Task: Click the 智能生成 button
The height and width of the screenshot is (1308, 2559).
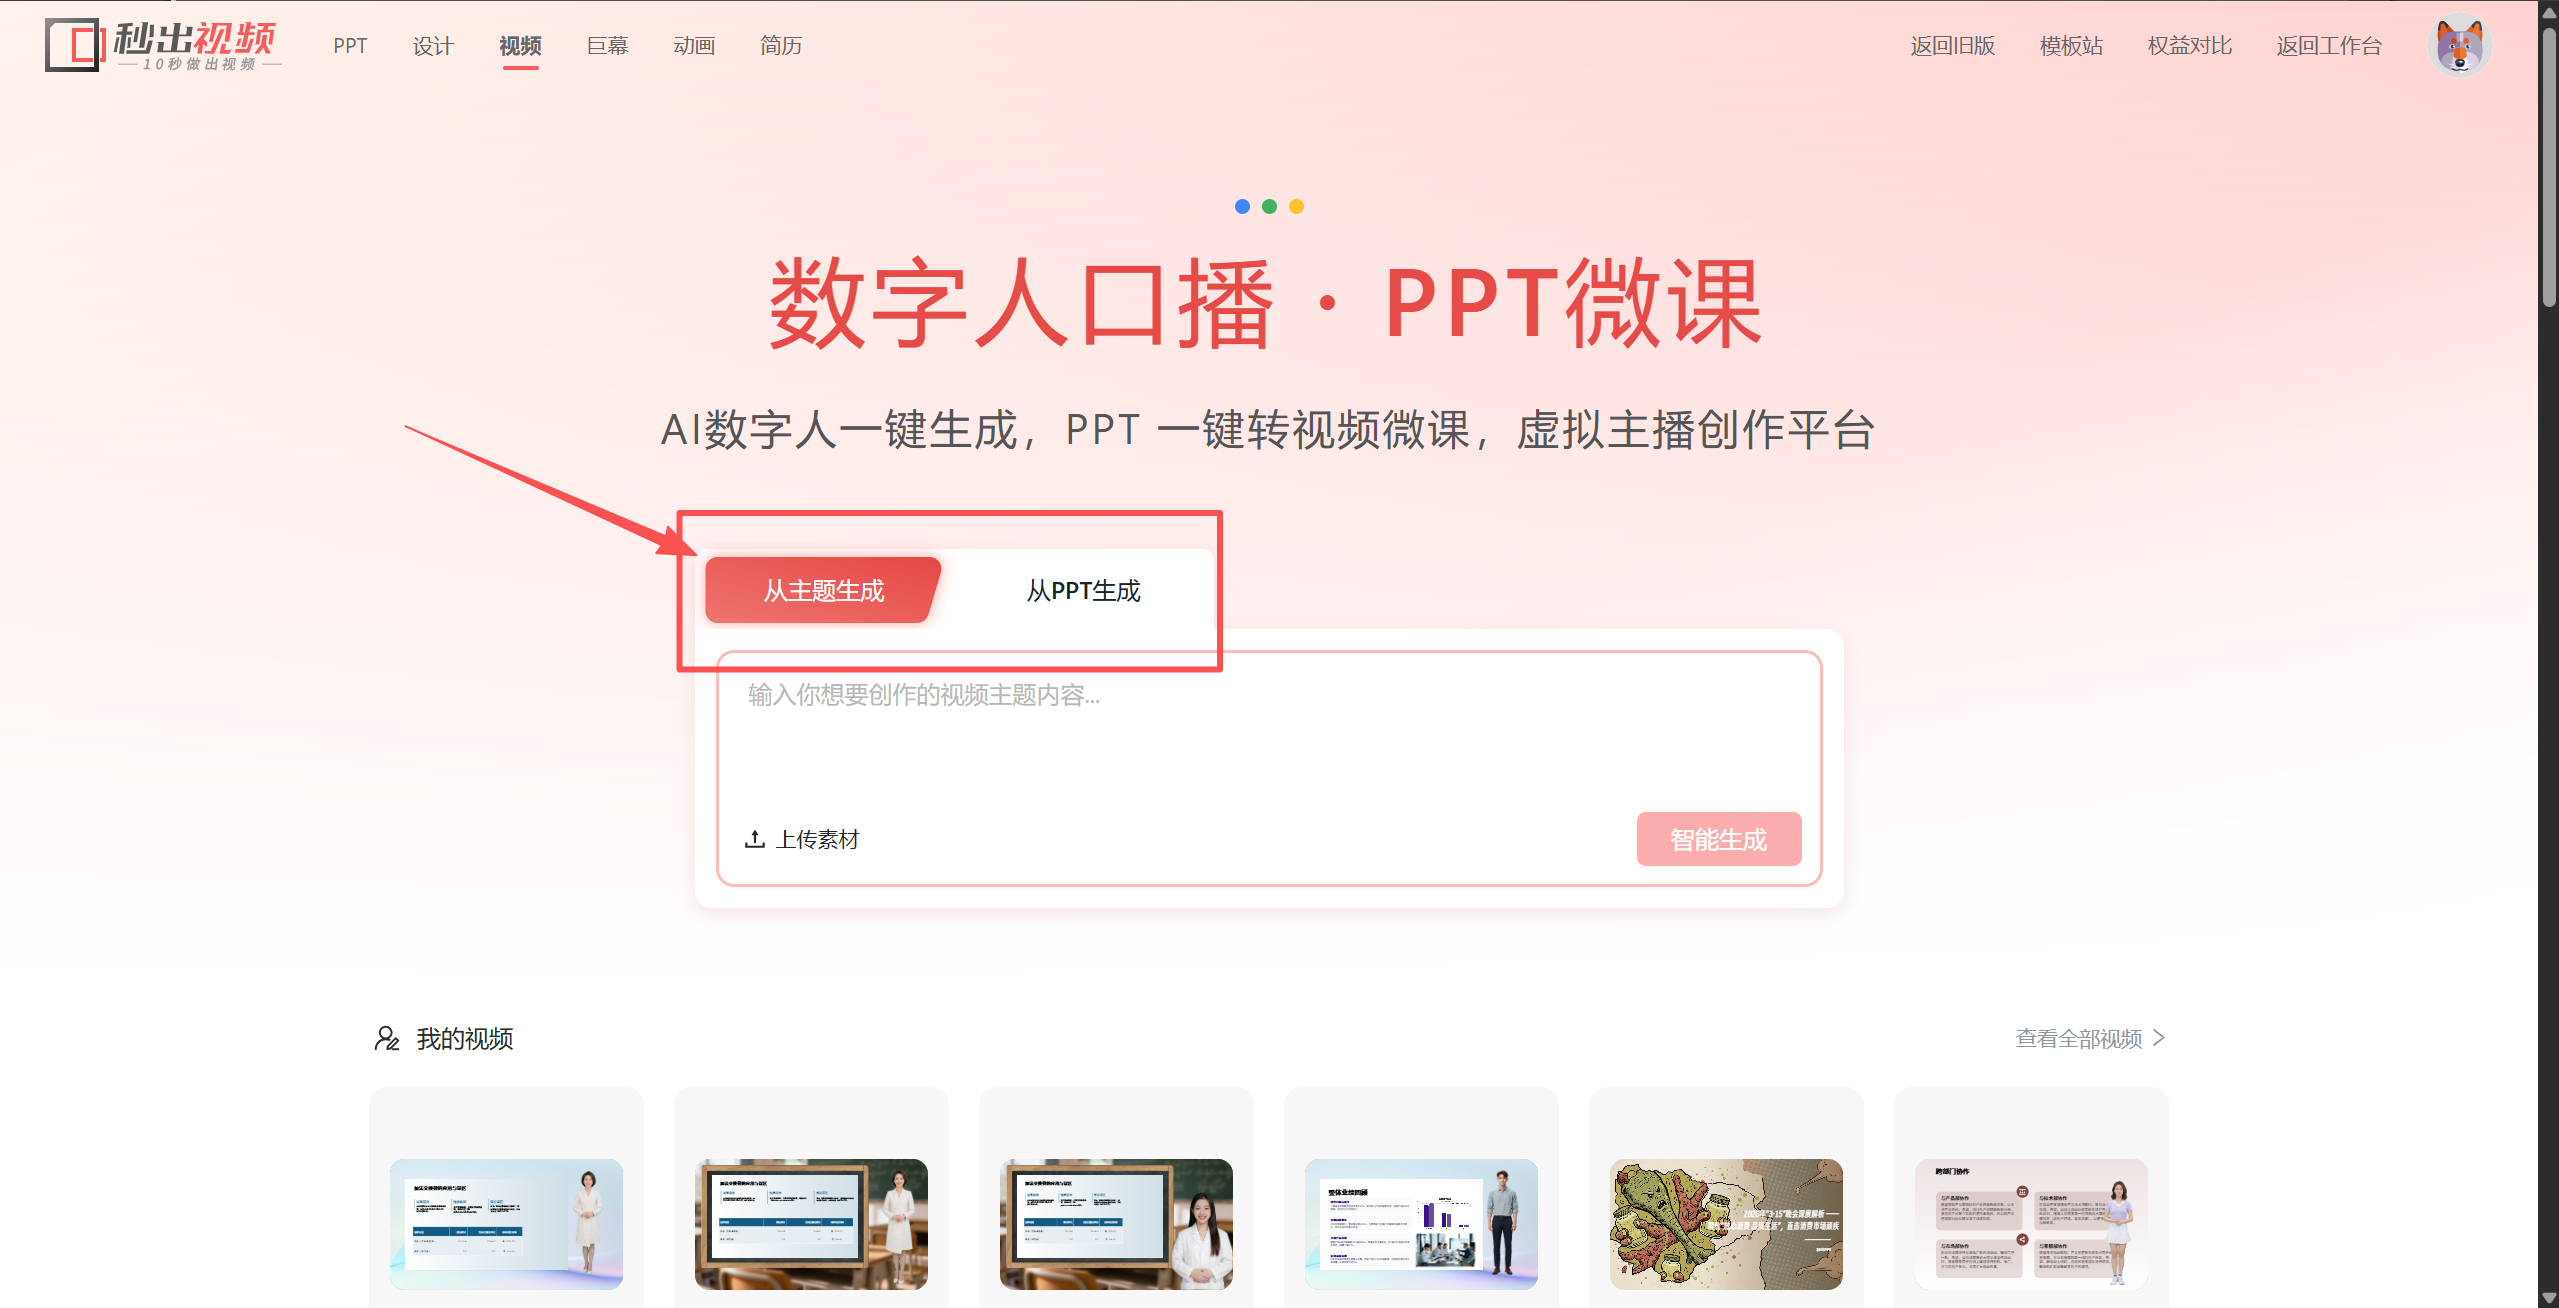Action: 1718,839
